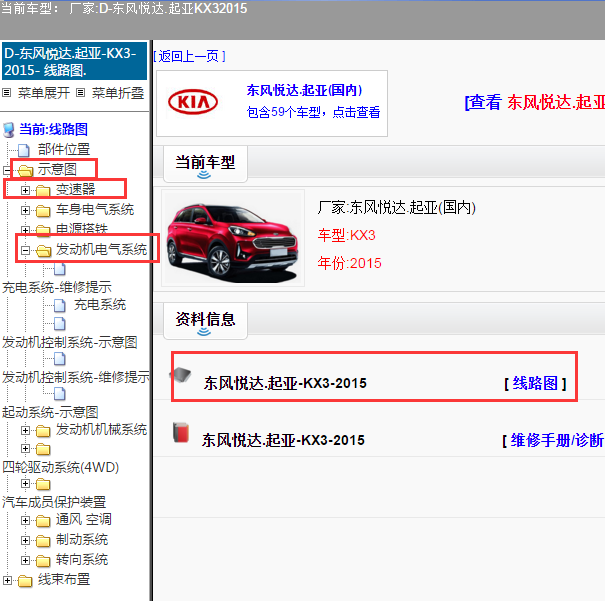Open the 线路图 link for KX3-2015
605x601 pixels.
click(535, 383)
